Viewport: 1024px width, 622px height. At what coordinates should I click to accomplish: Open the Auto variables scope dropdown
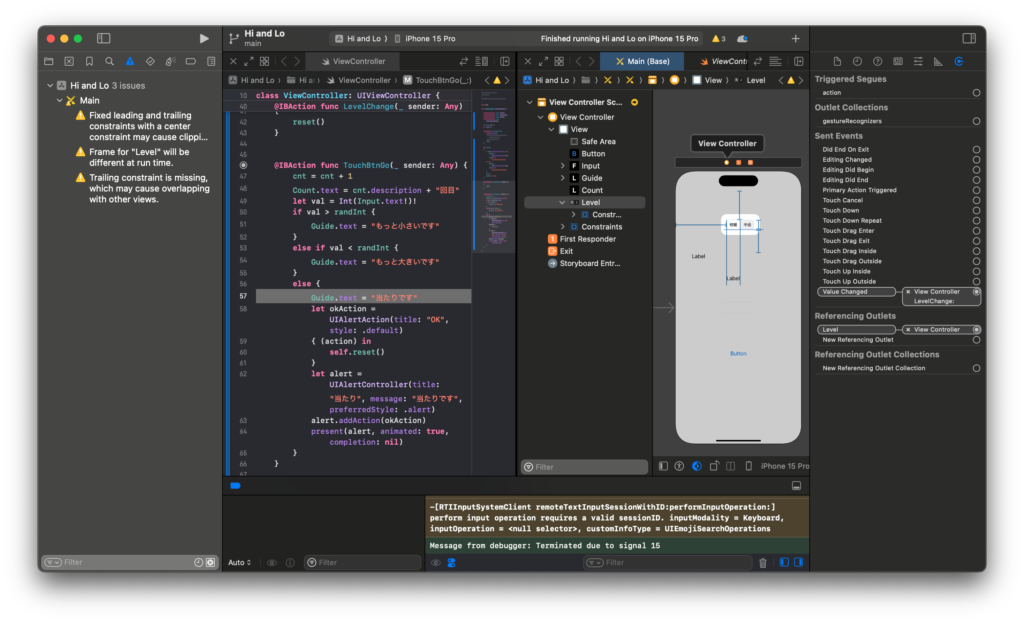[x=240, y=563]
